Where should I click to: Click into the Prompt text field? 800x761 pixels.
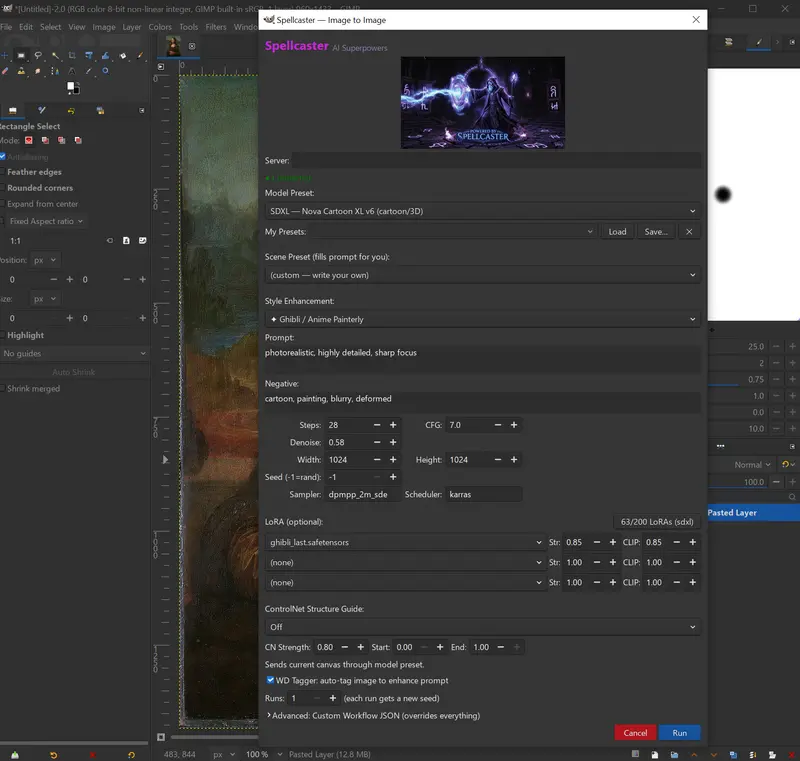tap(482, 358)
